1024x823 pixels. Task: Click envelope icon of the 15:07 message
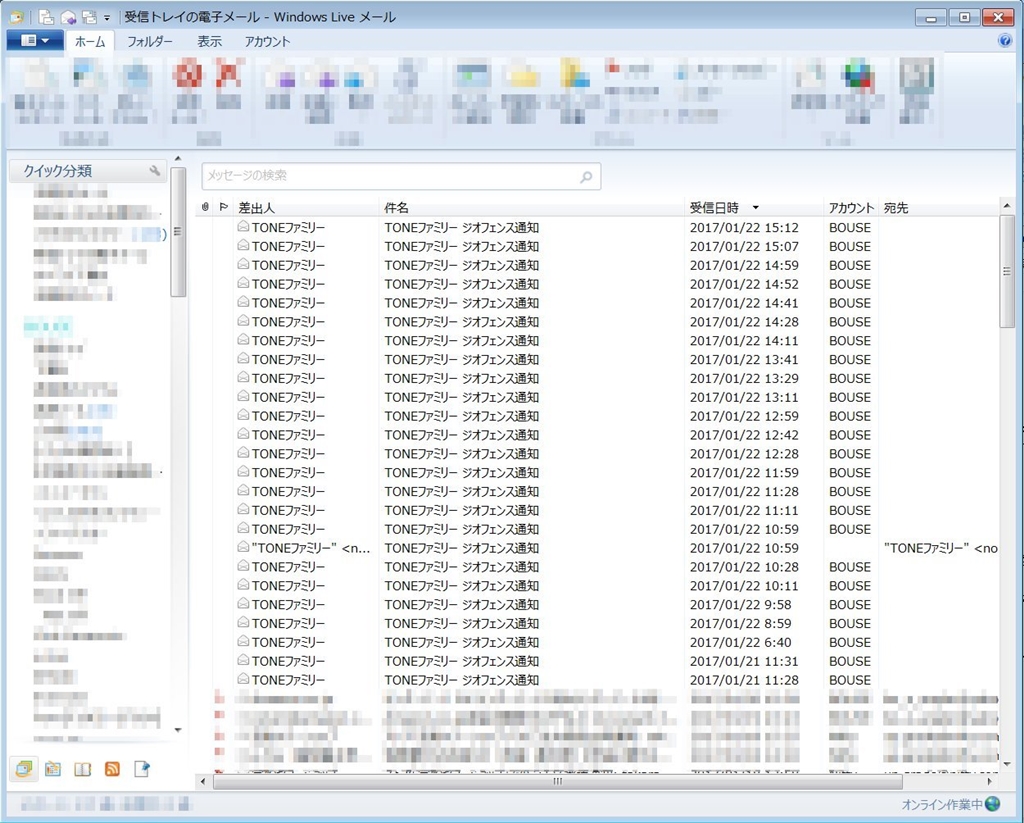pos(243,246)
